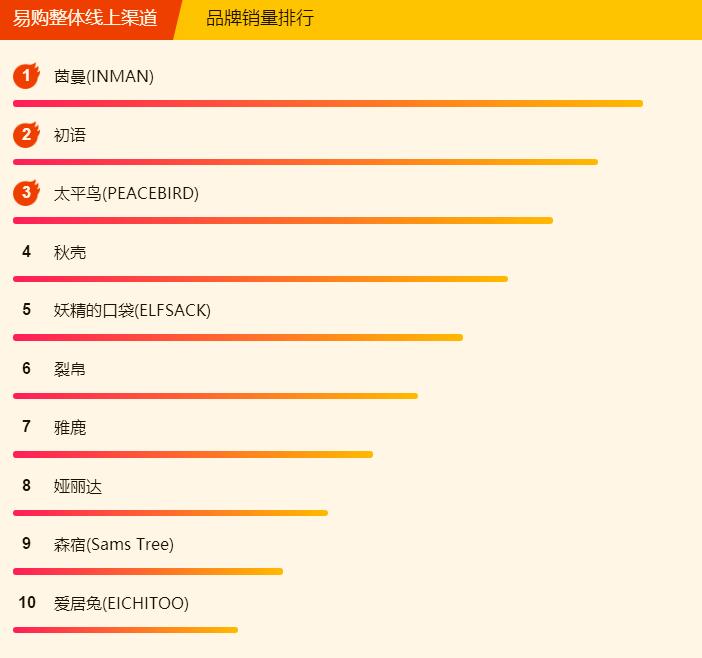Open the 娅丽达 brand link
702x658 pixels.
[x=78, y=486]
